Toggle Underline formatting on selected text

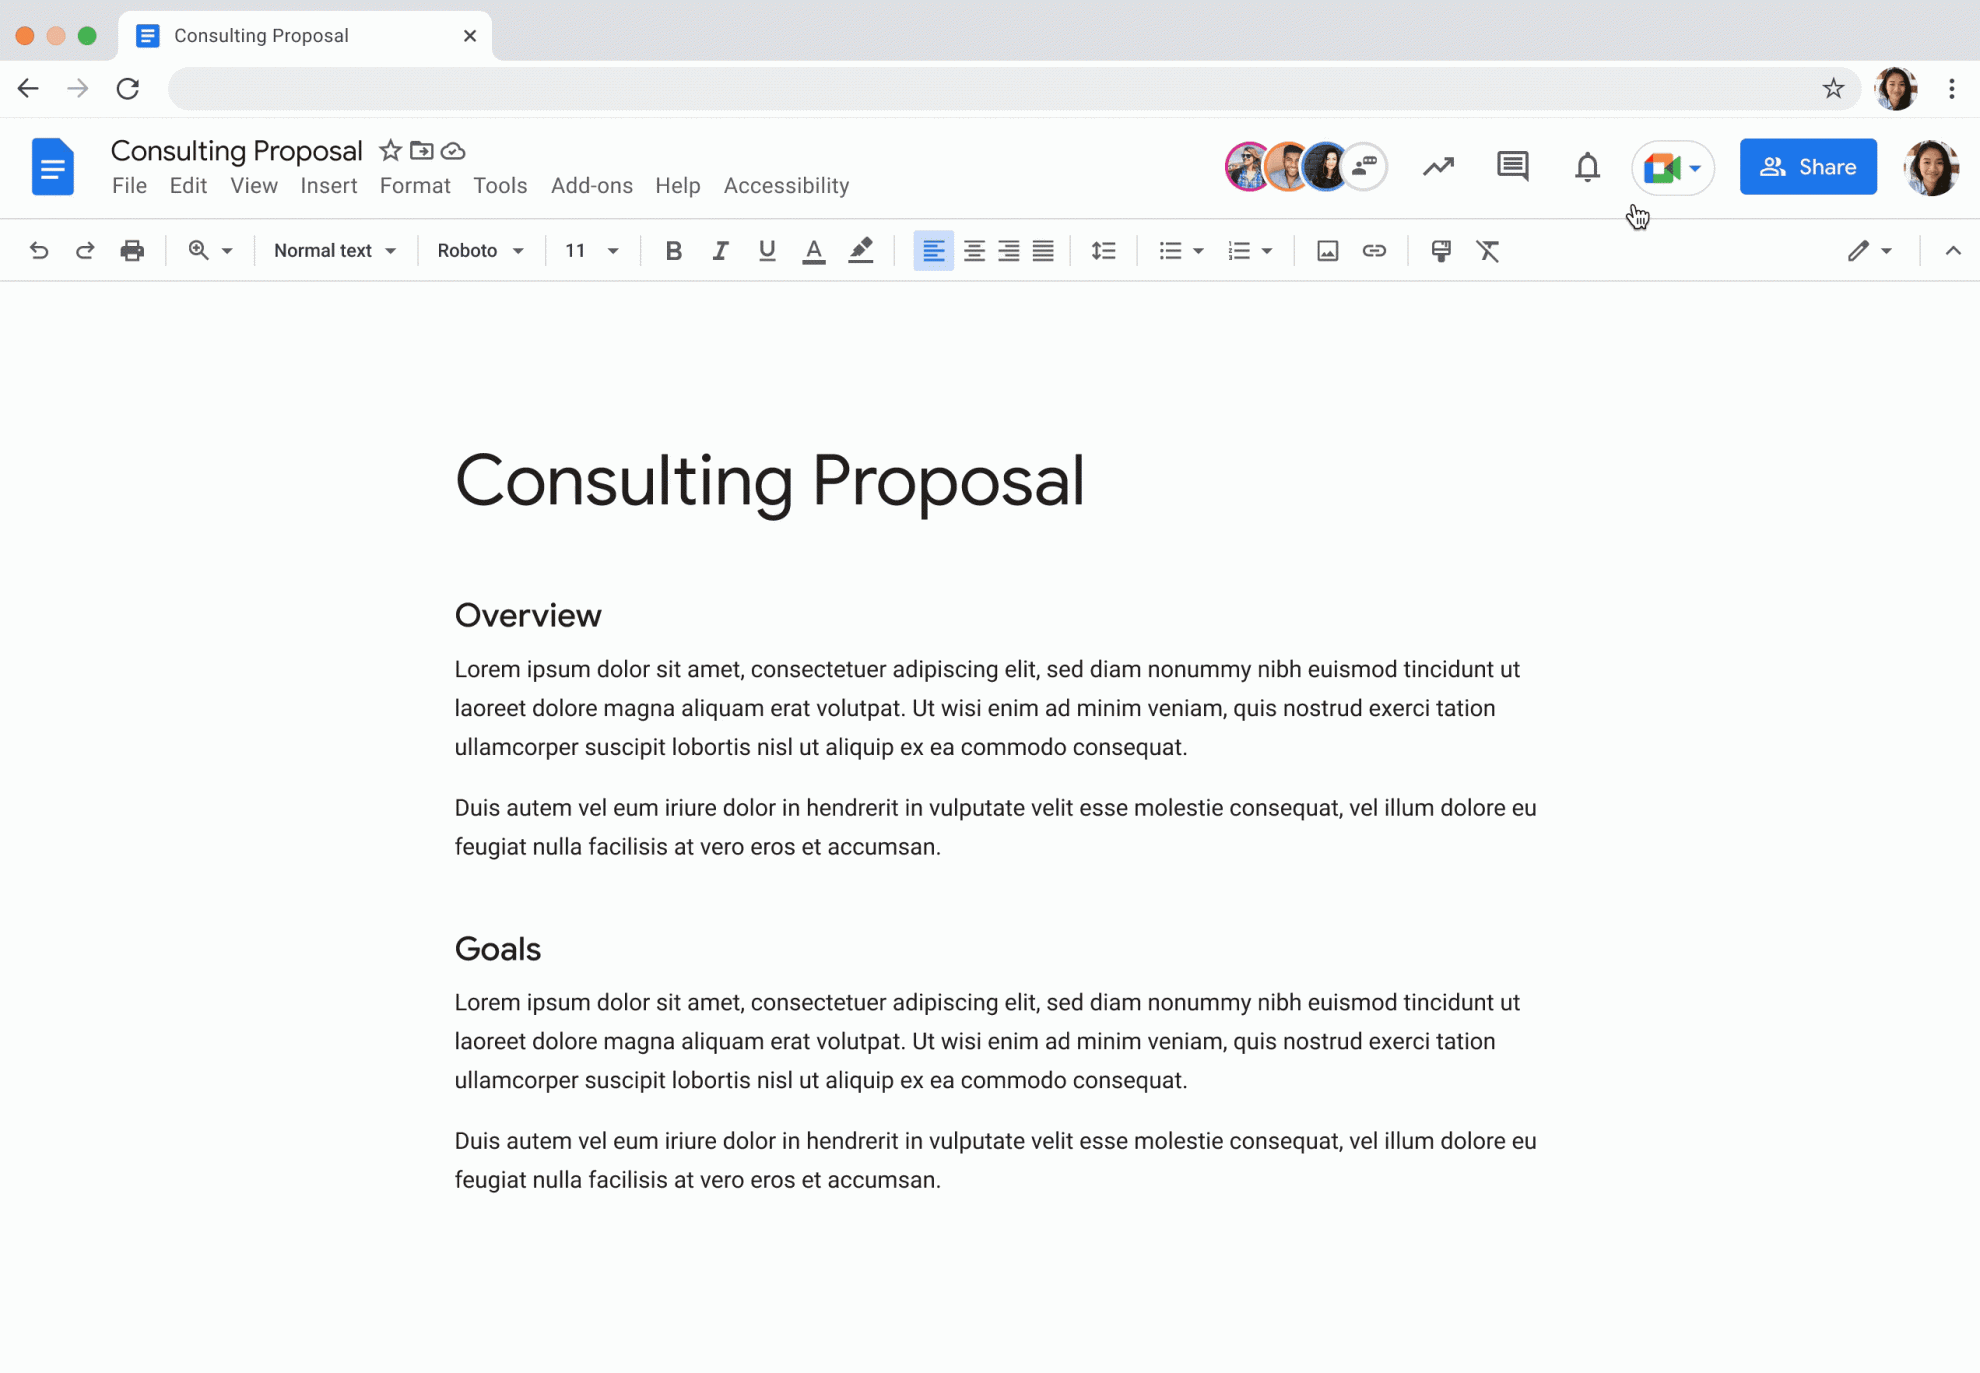click(767, 250)
